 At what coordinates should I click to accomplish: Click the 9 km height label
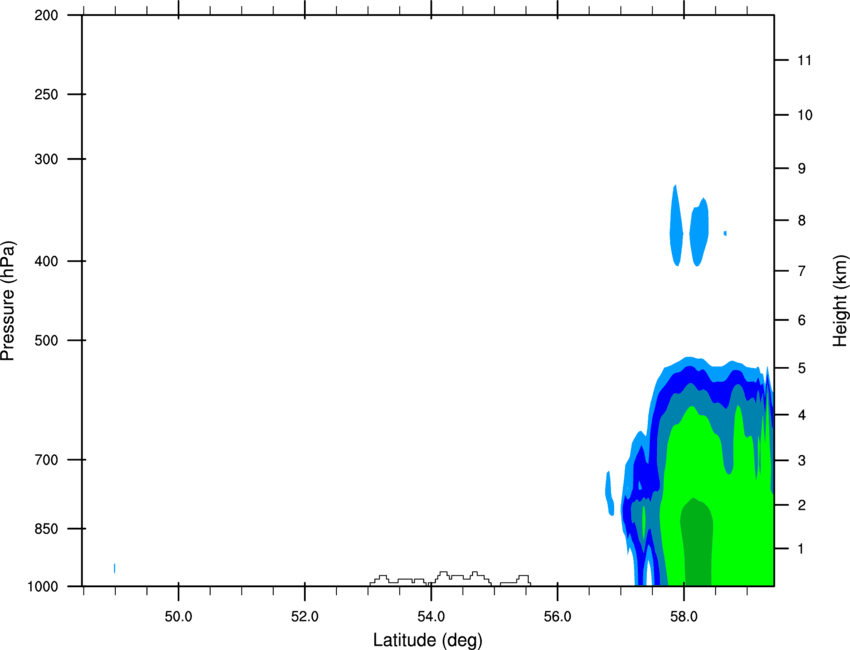click(x=802, y=168)
